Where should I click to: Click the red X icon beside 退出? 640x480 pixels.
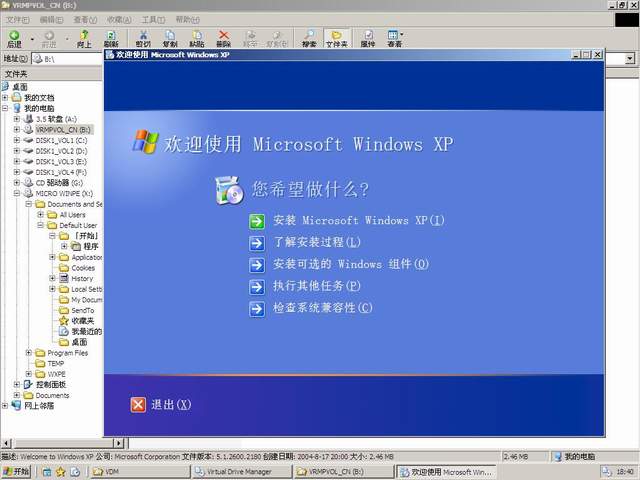pyautogui.click(x=138, y=405)
